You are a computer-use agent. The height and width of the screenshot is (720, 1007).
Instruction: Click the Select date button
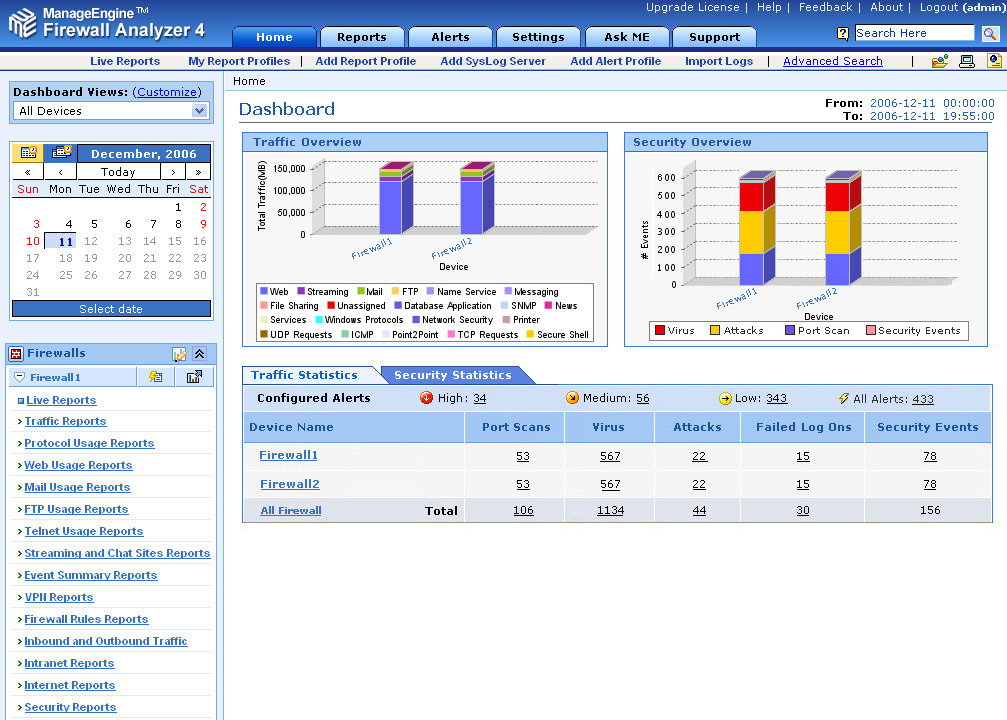point(111,309)
